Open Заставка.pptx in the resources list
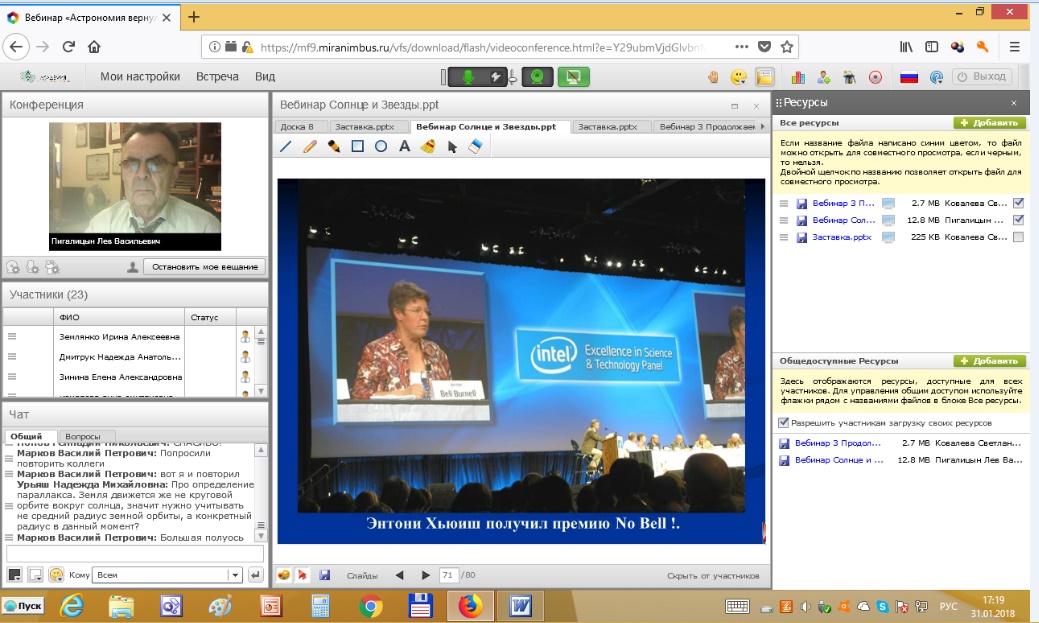1039x623 pixels. (x=842, y=237)
